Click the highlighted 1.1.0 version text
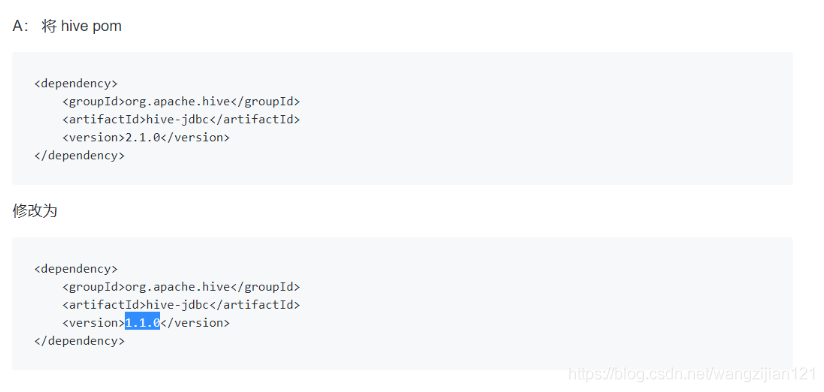The image size is (824, 392). coord(142,323)
